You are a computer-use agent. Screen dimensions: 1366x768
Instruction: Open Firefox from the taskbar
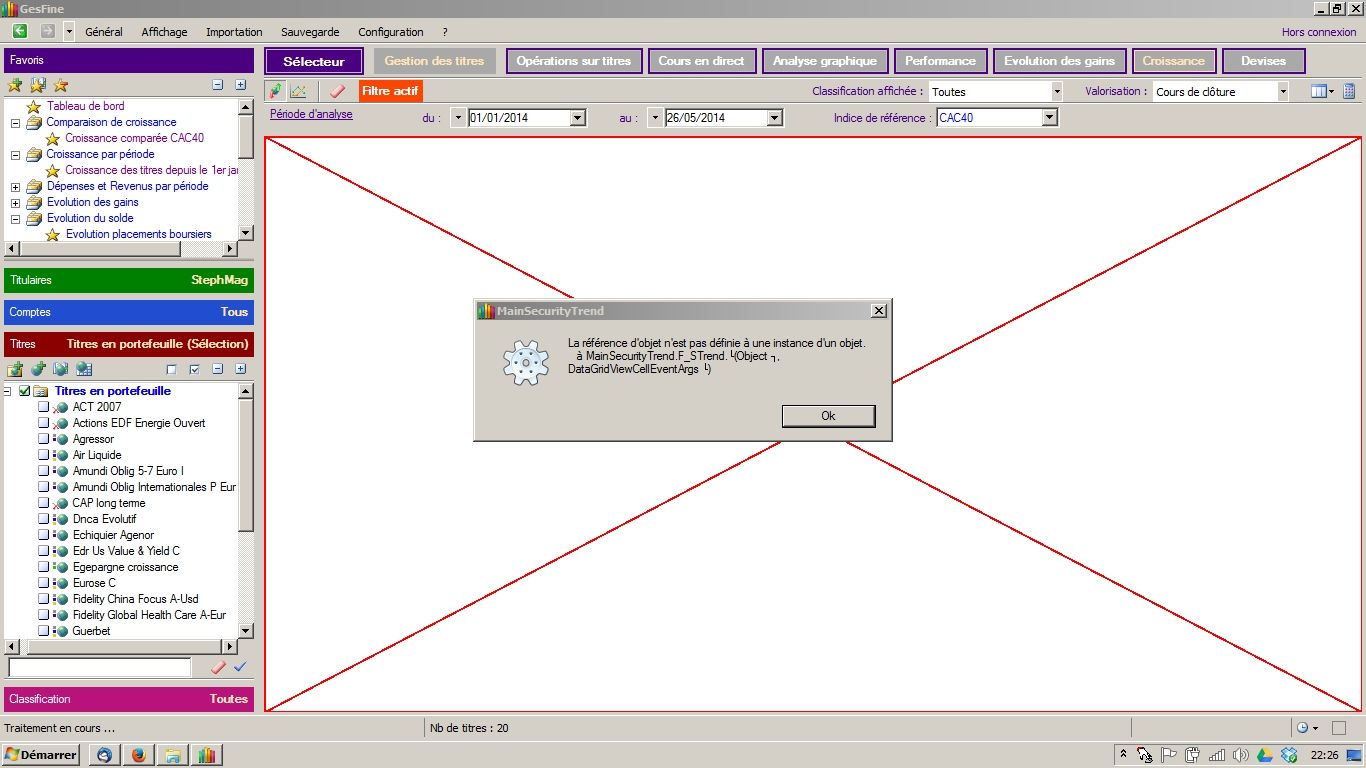pos(138,755)
